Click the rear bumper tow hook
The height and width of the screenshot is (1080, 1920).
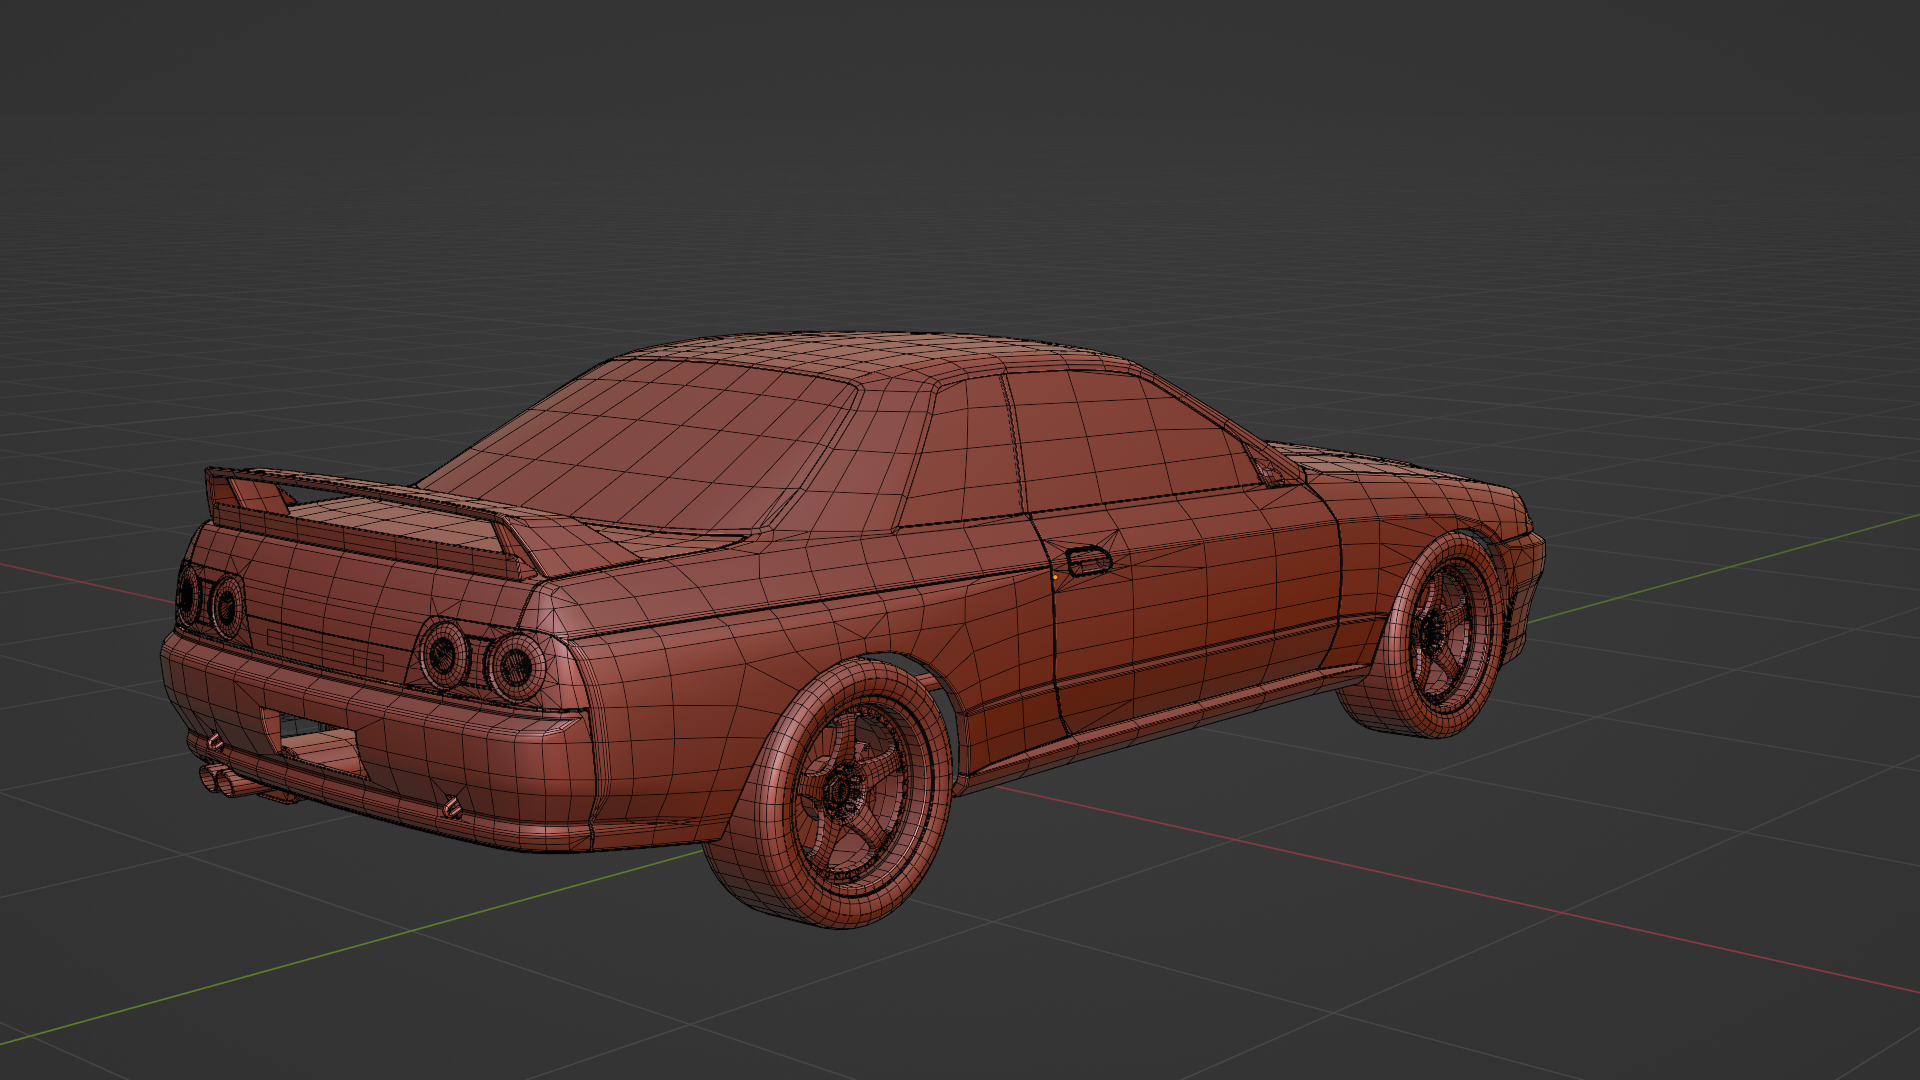452,806
